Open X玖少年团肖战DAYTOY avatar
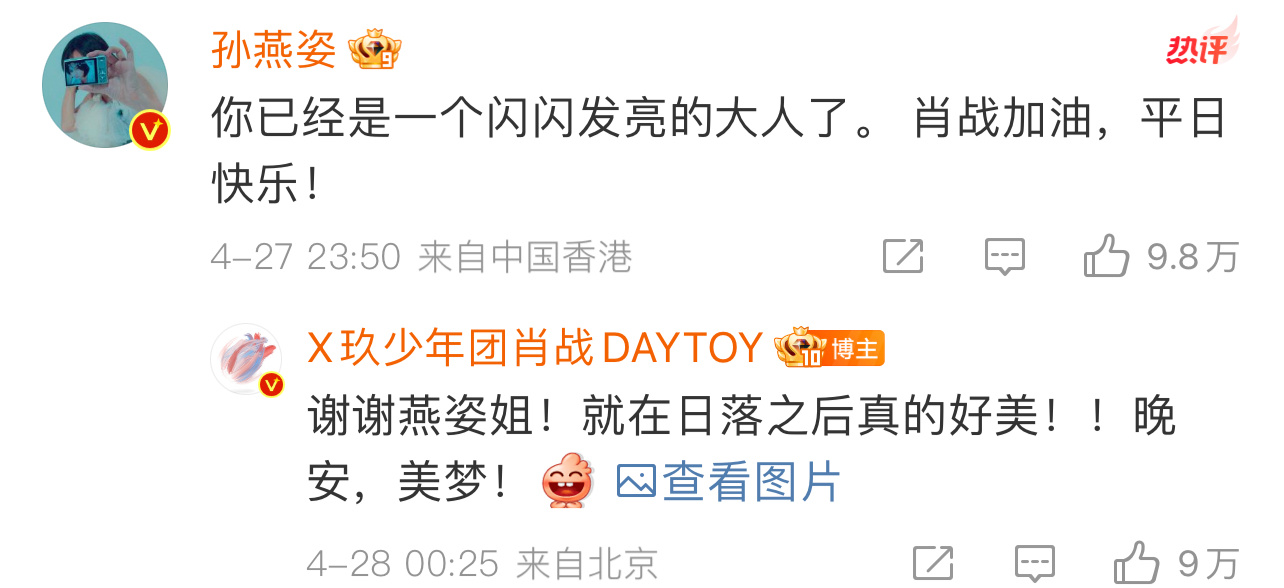 [247, 358]
